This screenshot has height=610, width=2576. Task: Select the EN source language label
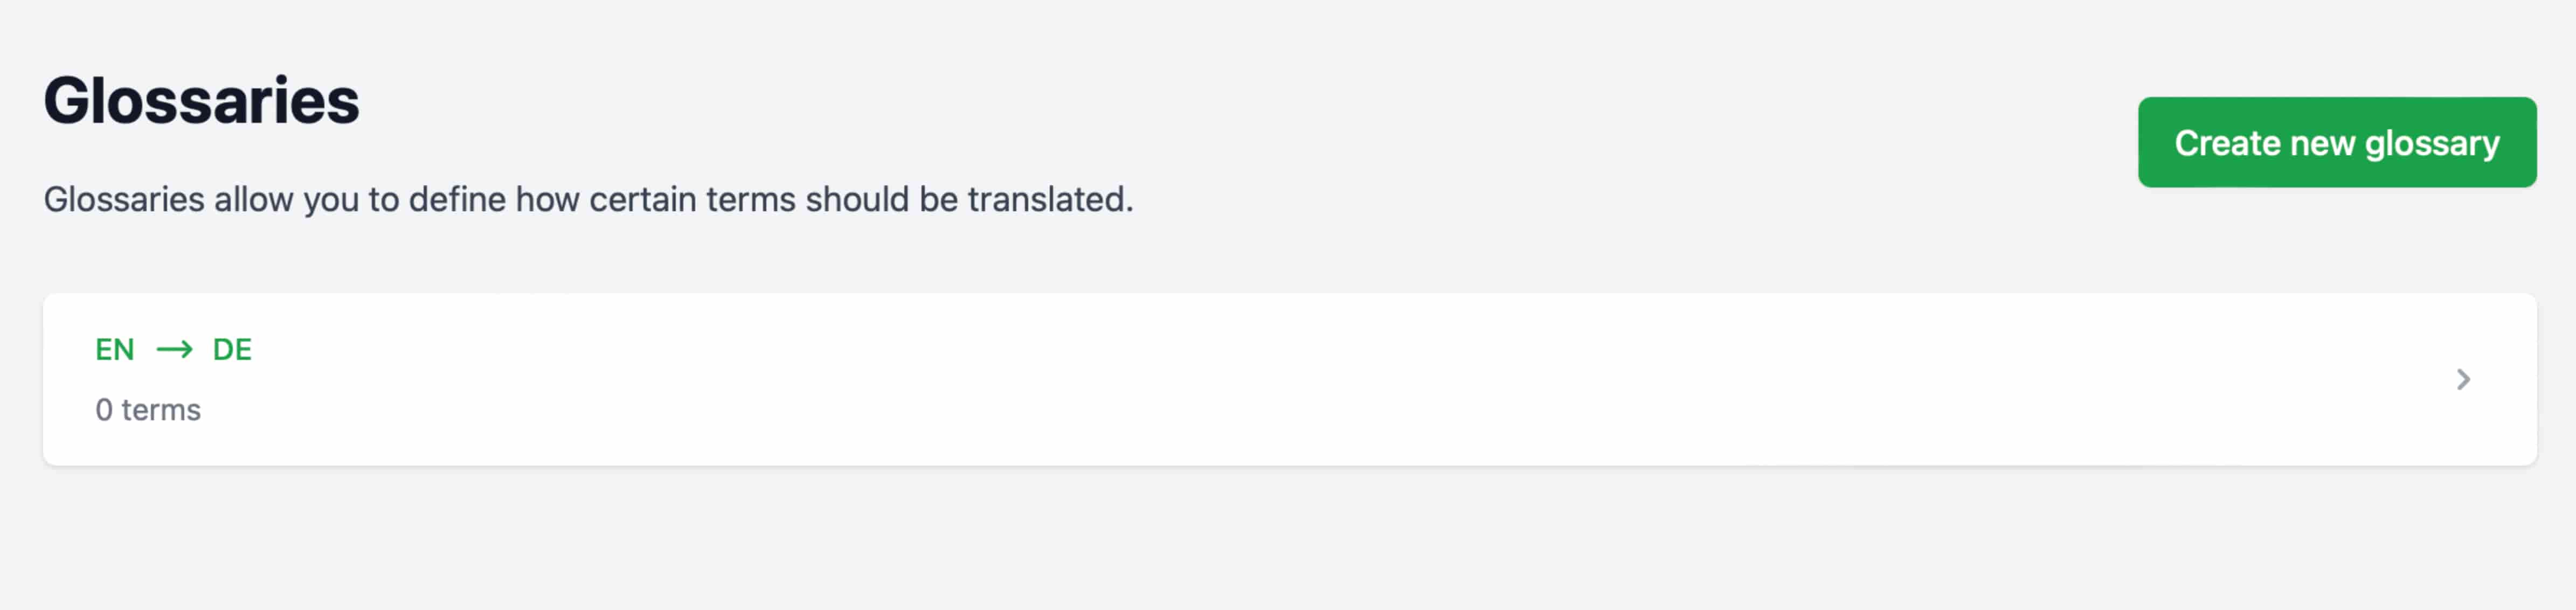click(115, 350)
